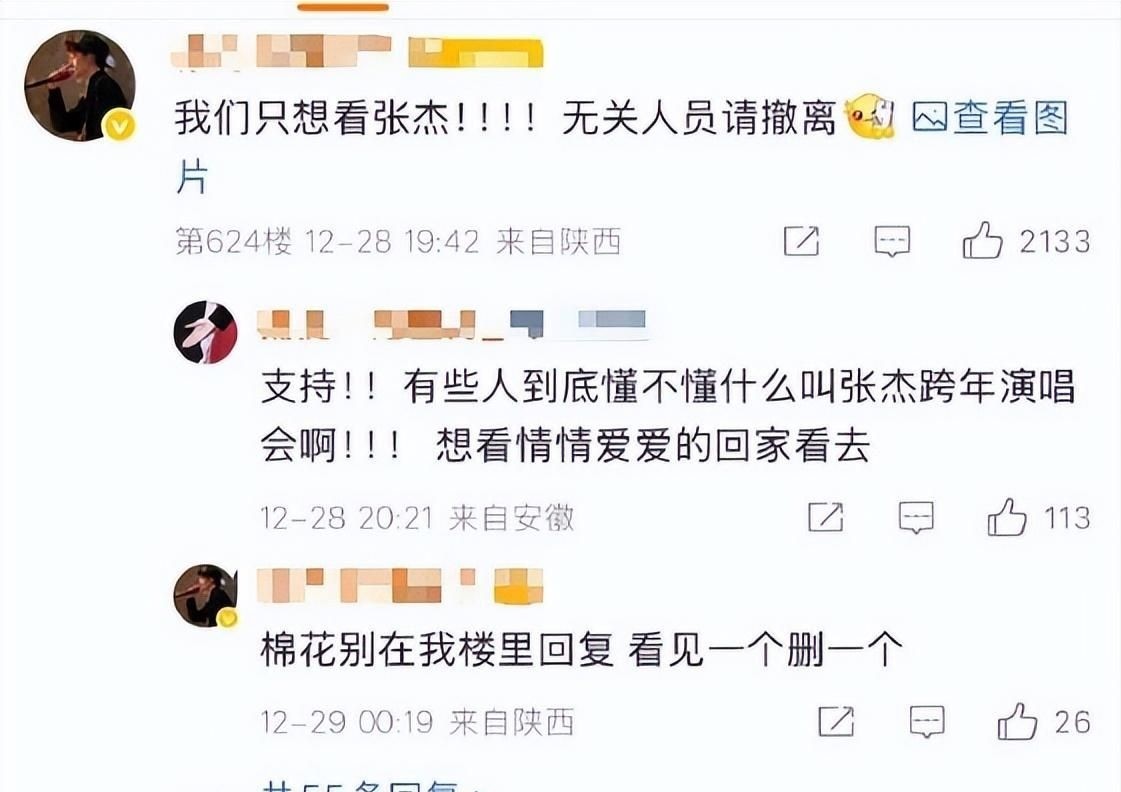Tap the yellow verified badge on top avatar

(x=119, y=126)
